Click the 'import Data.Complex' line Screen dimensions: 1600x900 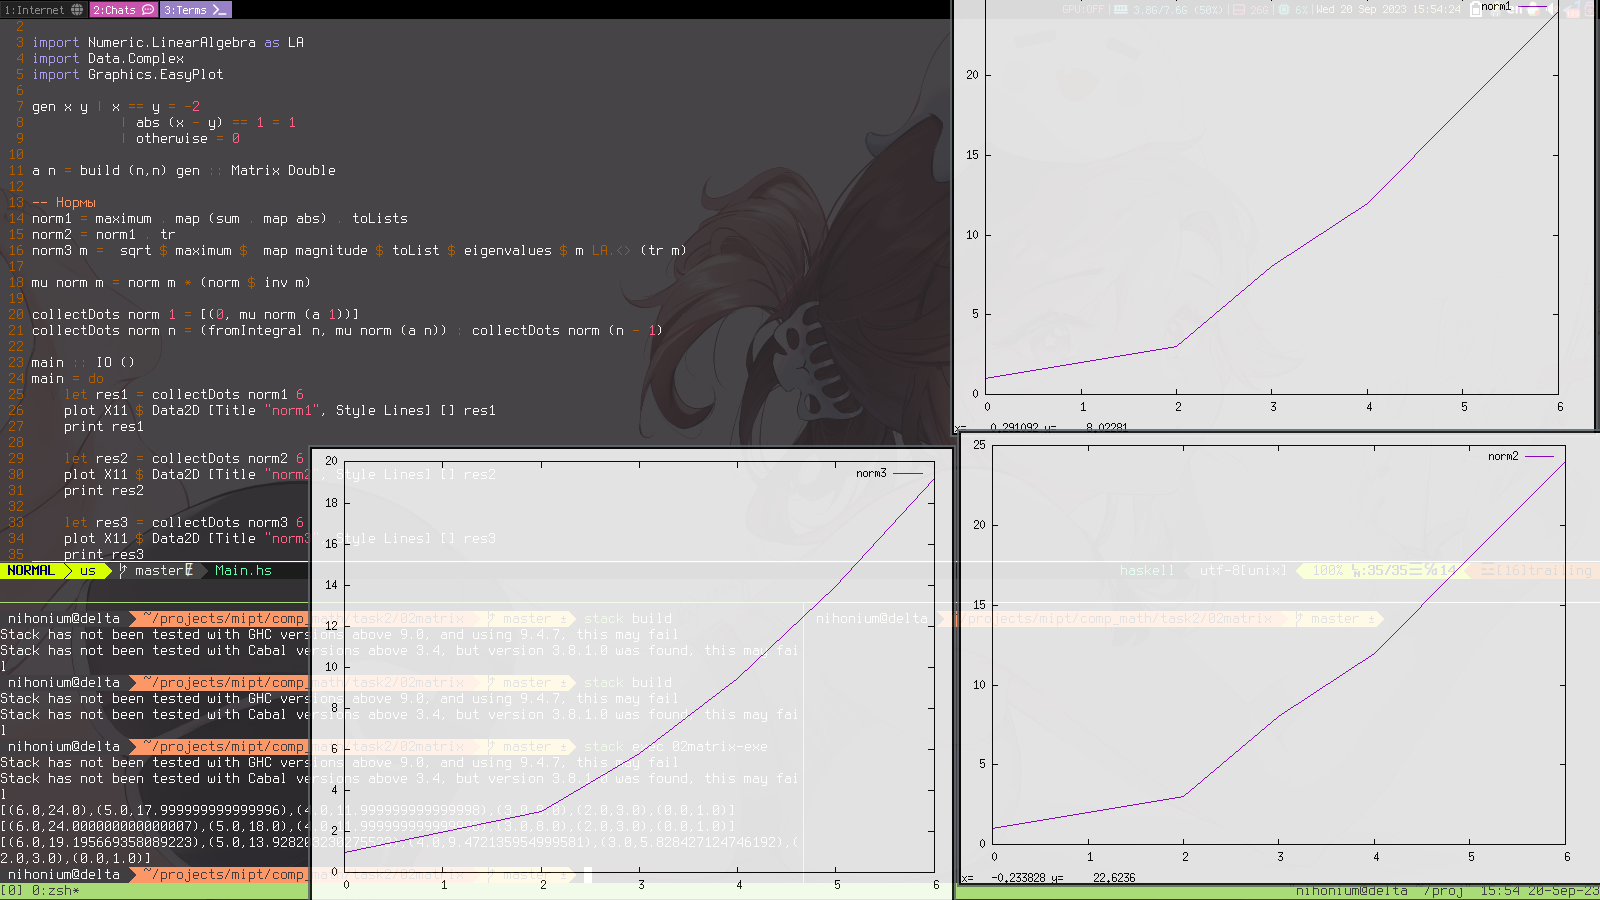tap(108, 59)
